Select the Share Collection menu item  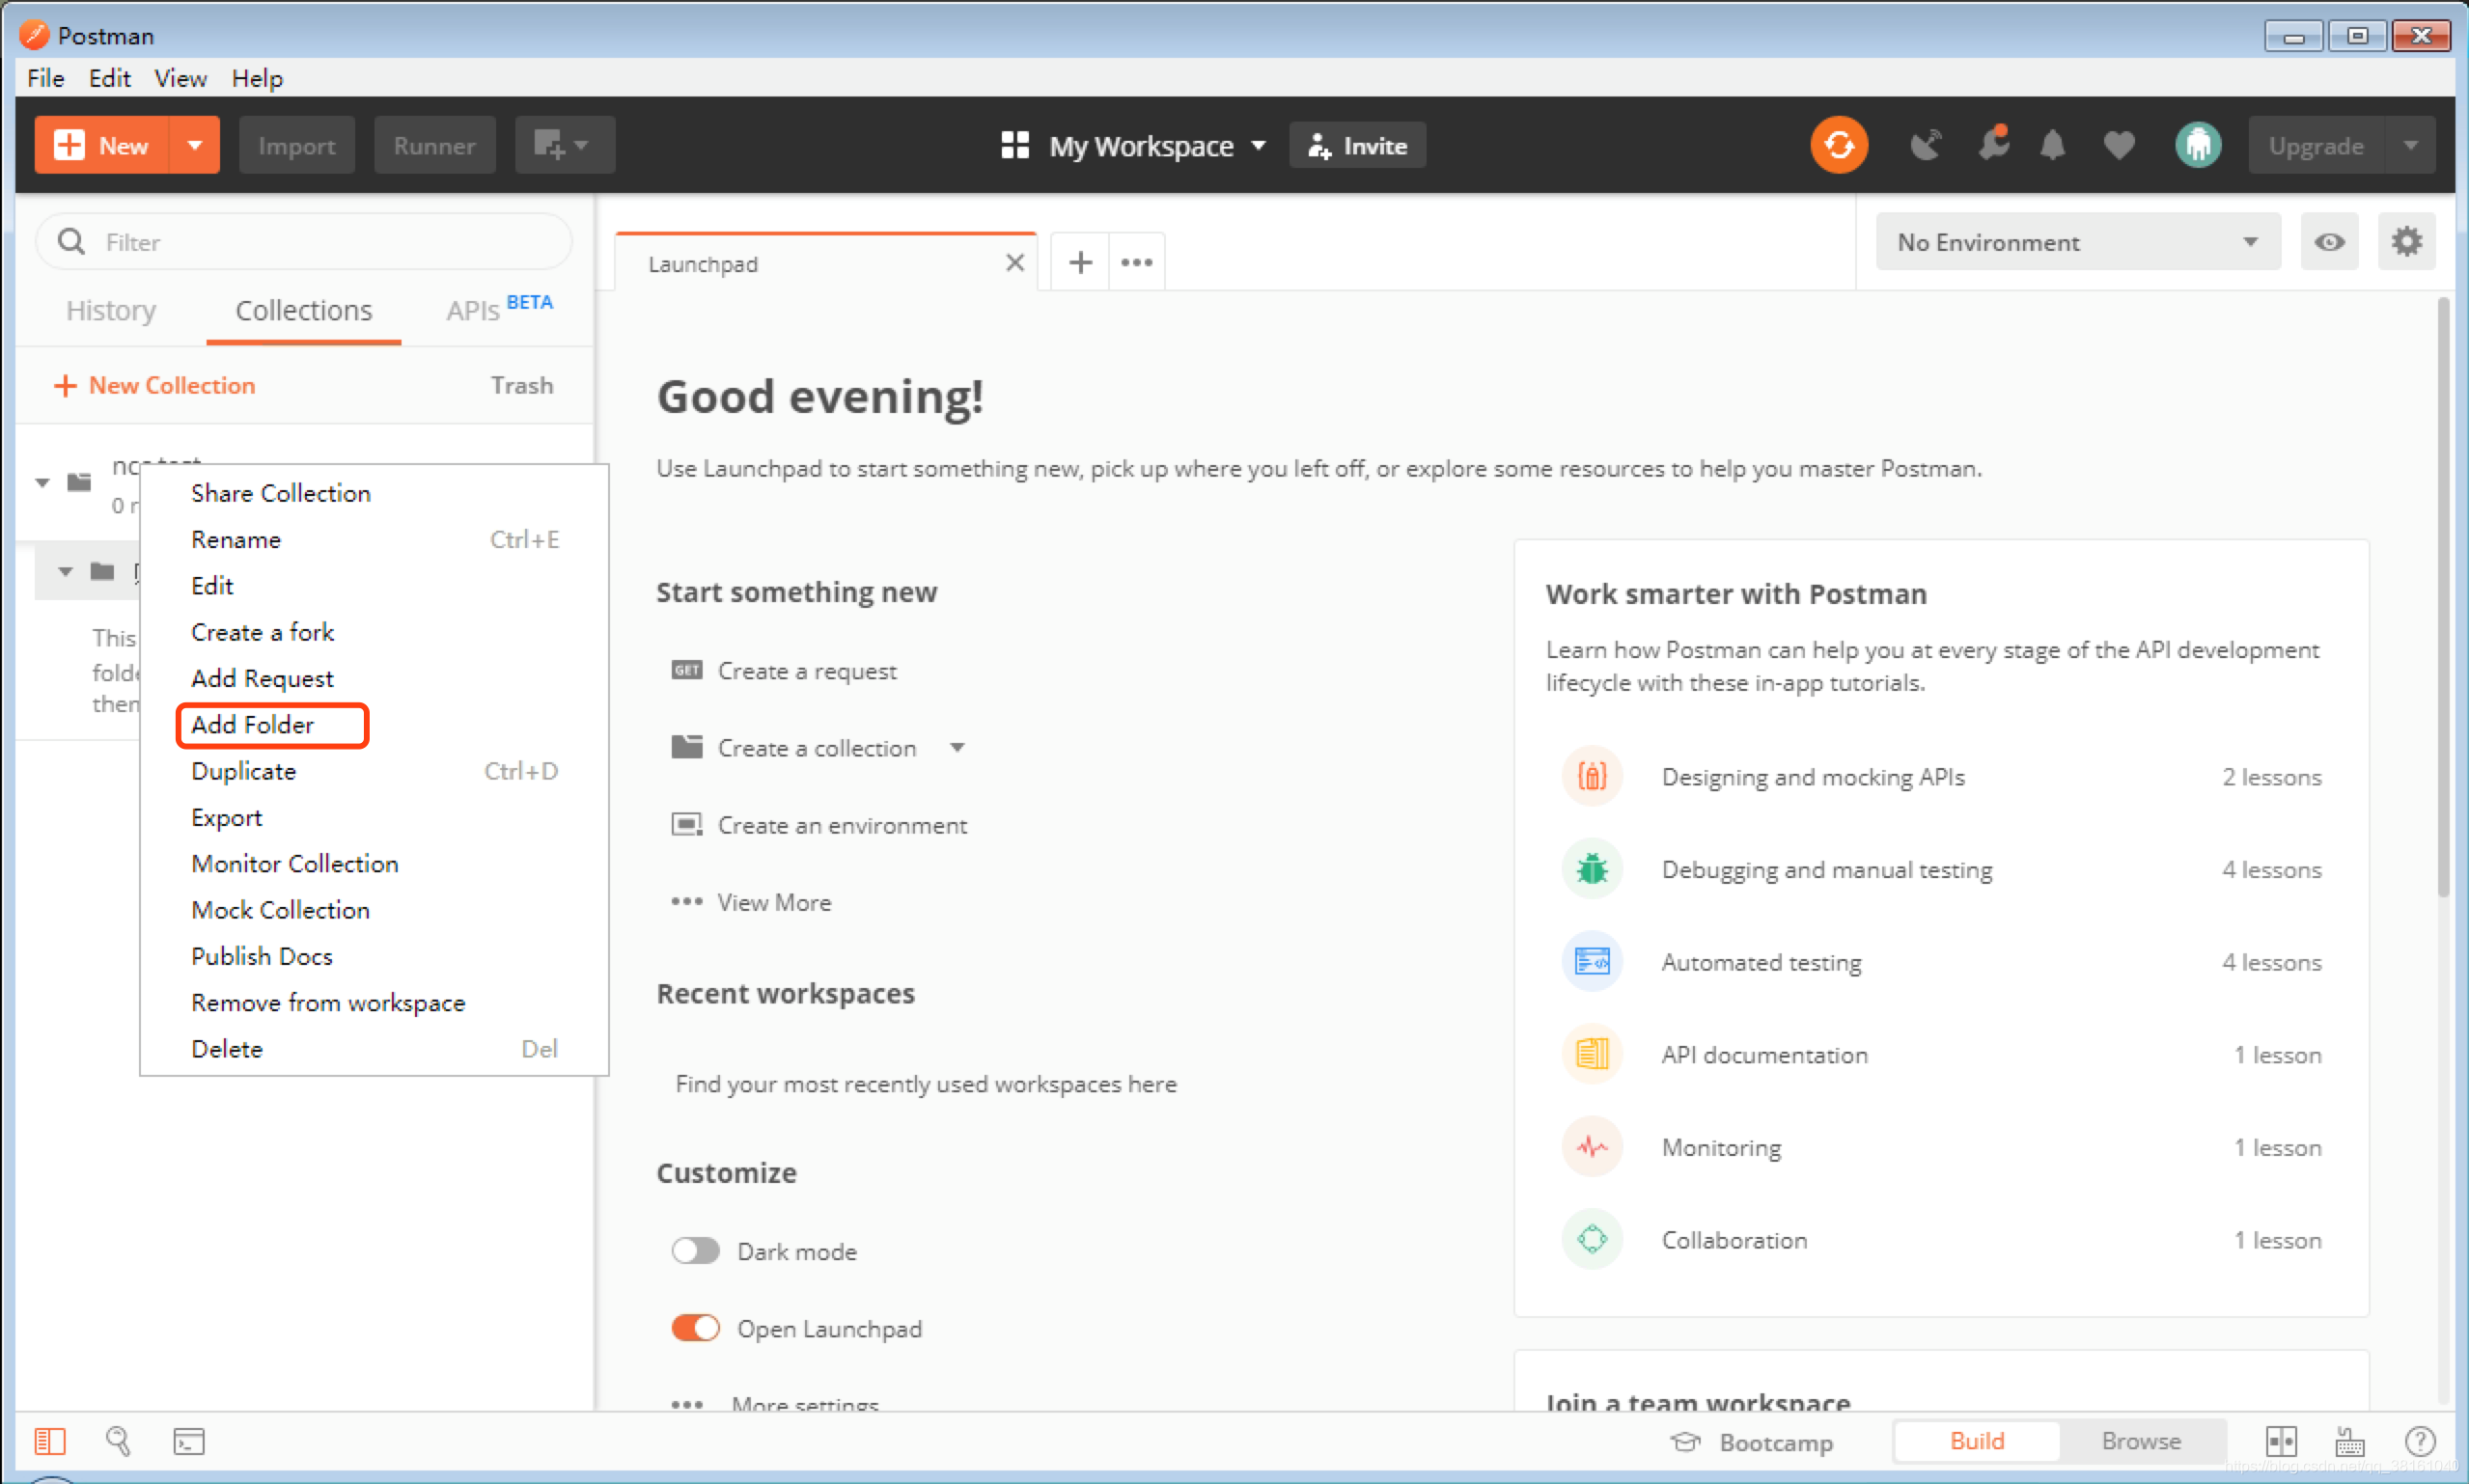pos(281,492)
